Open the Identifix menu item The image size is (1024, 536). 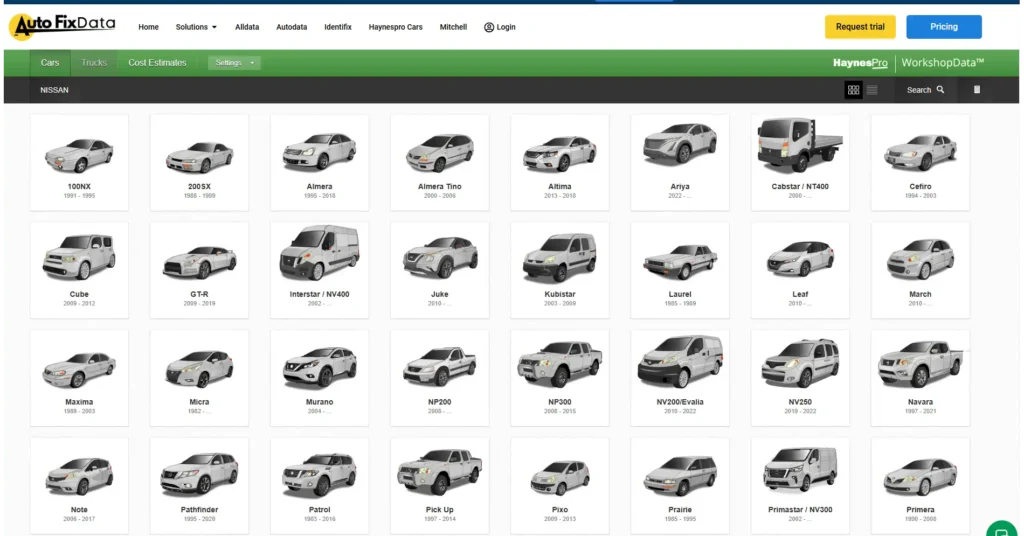pos(338,27)
